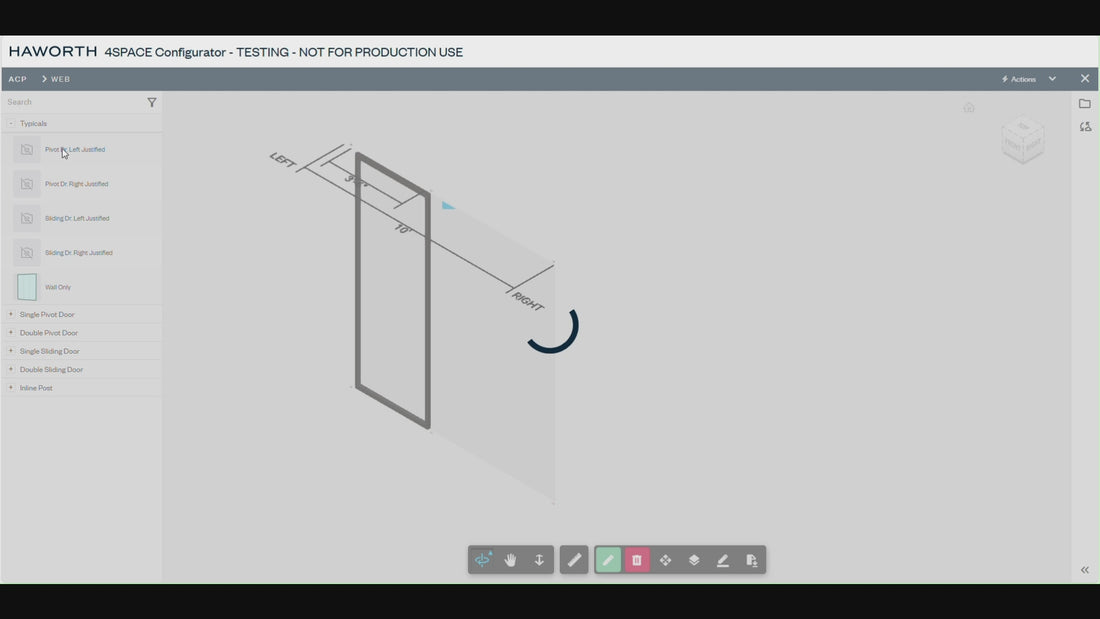Viewport: 1100px width, 619px height.
Task: Open the folder icon in right sidebar
Action: point(1085,103)
